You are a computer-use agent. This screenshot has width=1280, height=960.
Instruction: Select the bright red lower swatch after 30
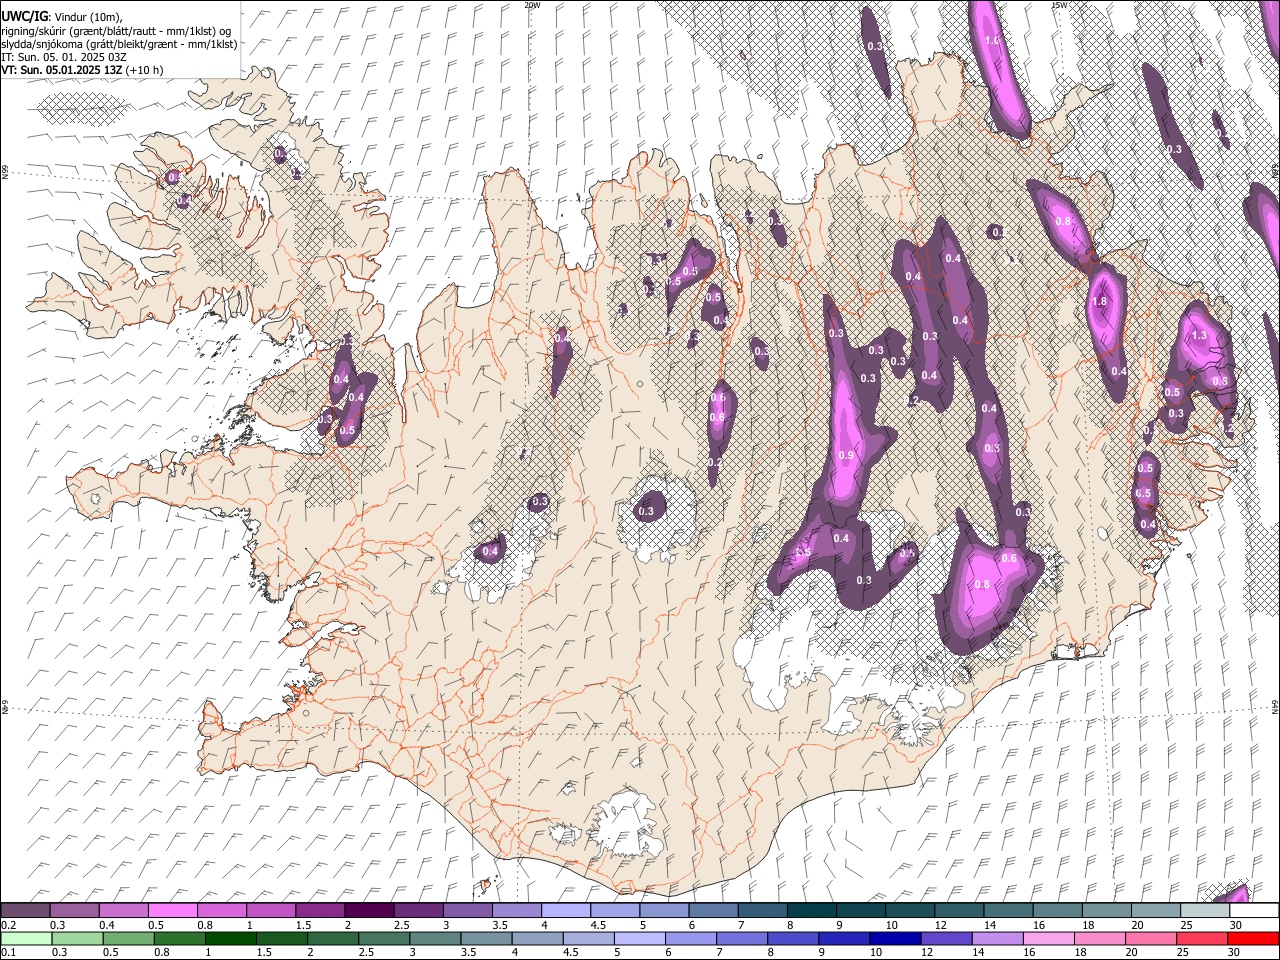click(x=1254, y=938)
